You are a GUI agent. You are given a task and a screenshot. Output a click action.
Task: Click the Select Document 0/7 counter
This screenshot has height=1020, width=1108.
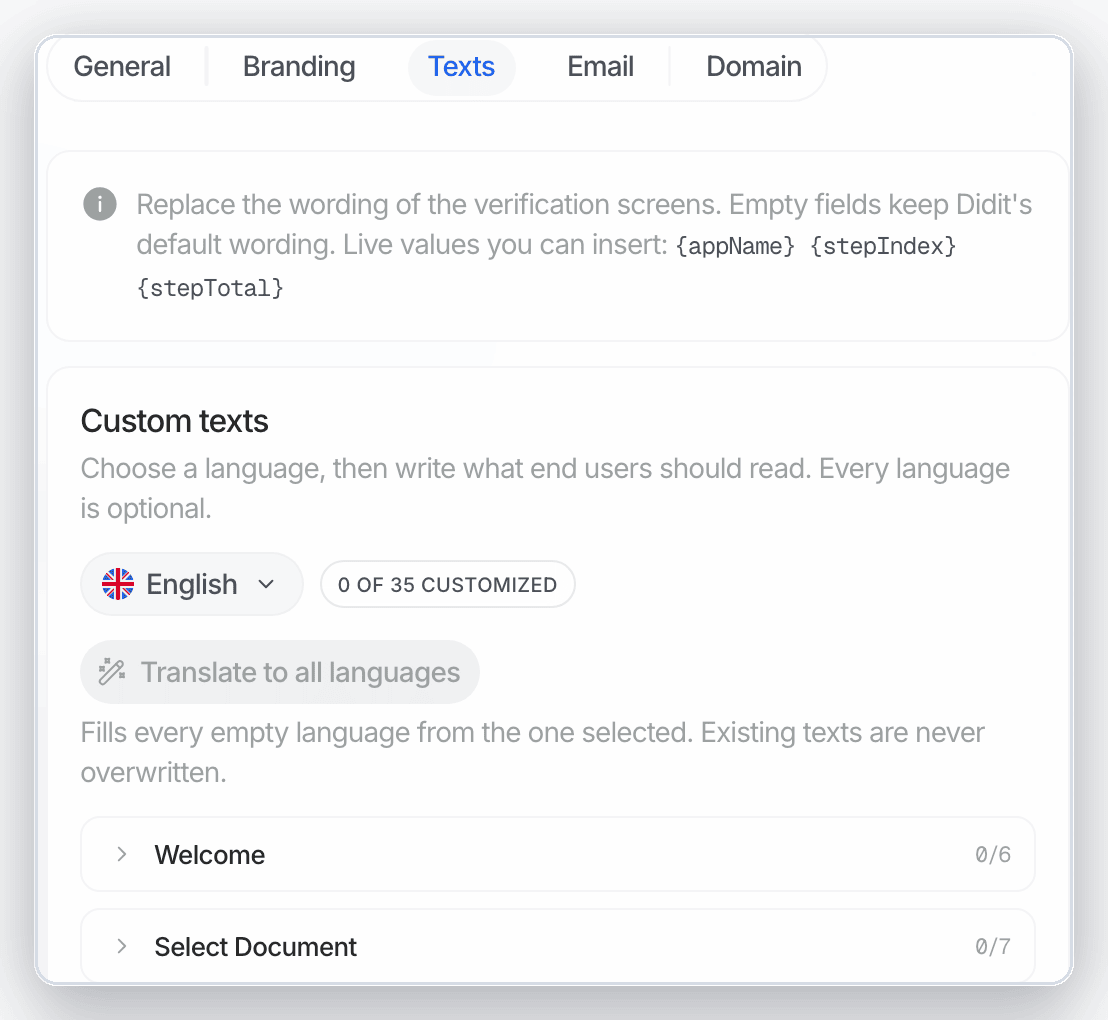click(993, 946)
